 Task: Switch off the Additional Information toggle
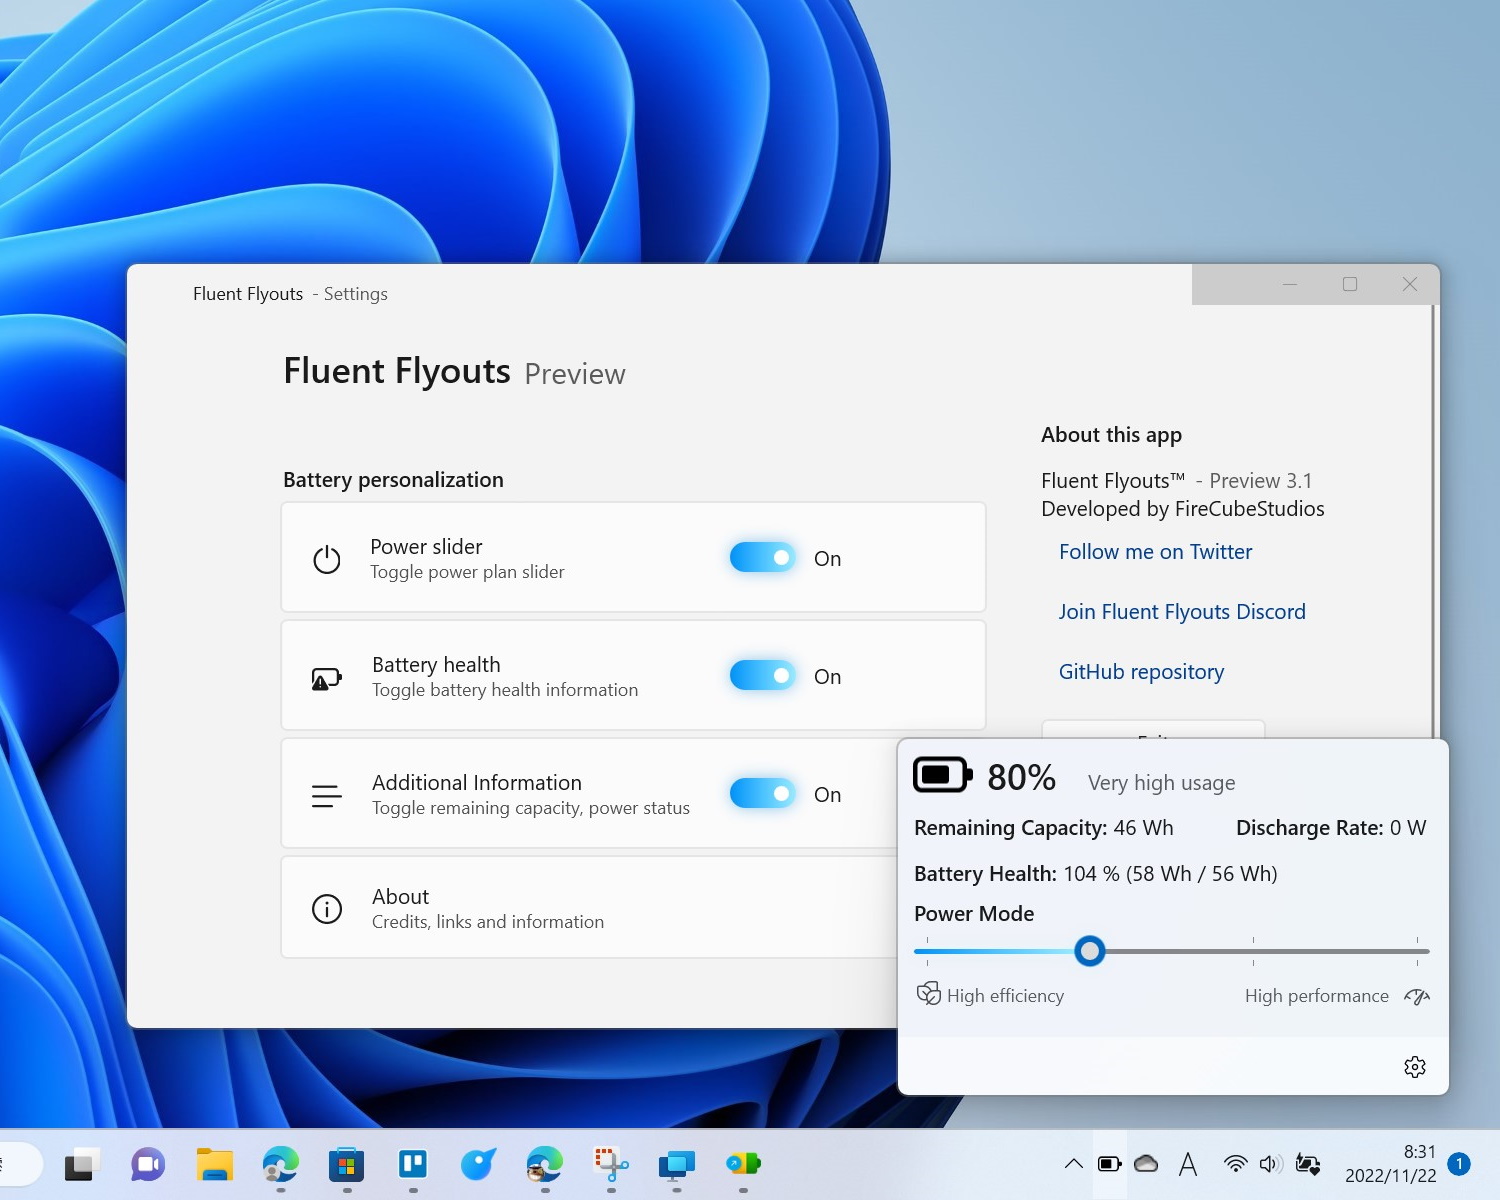(x=762, y=793)
